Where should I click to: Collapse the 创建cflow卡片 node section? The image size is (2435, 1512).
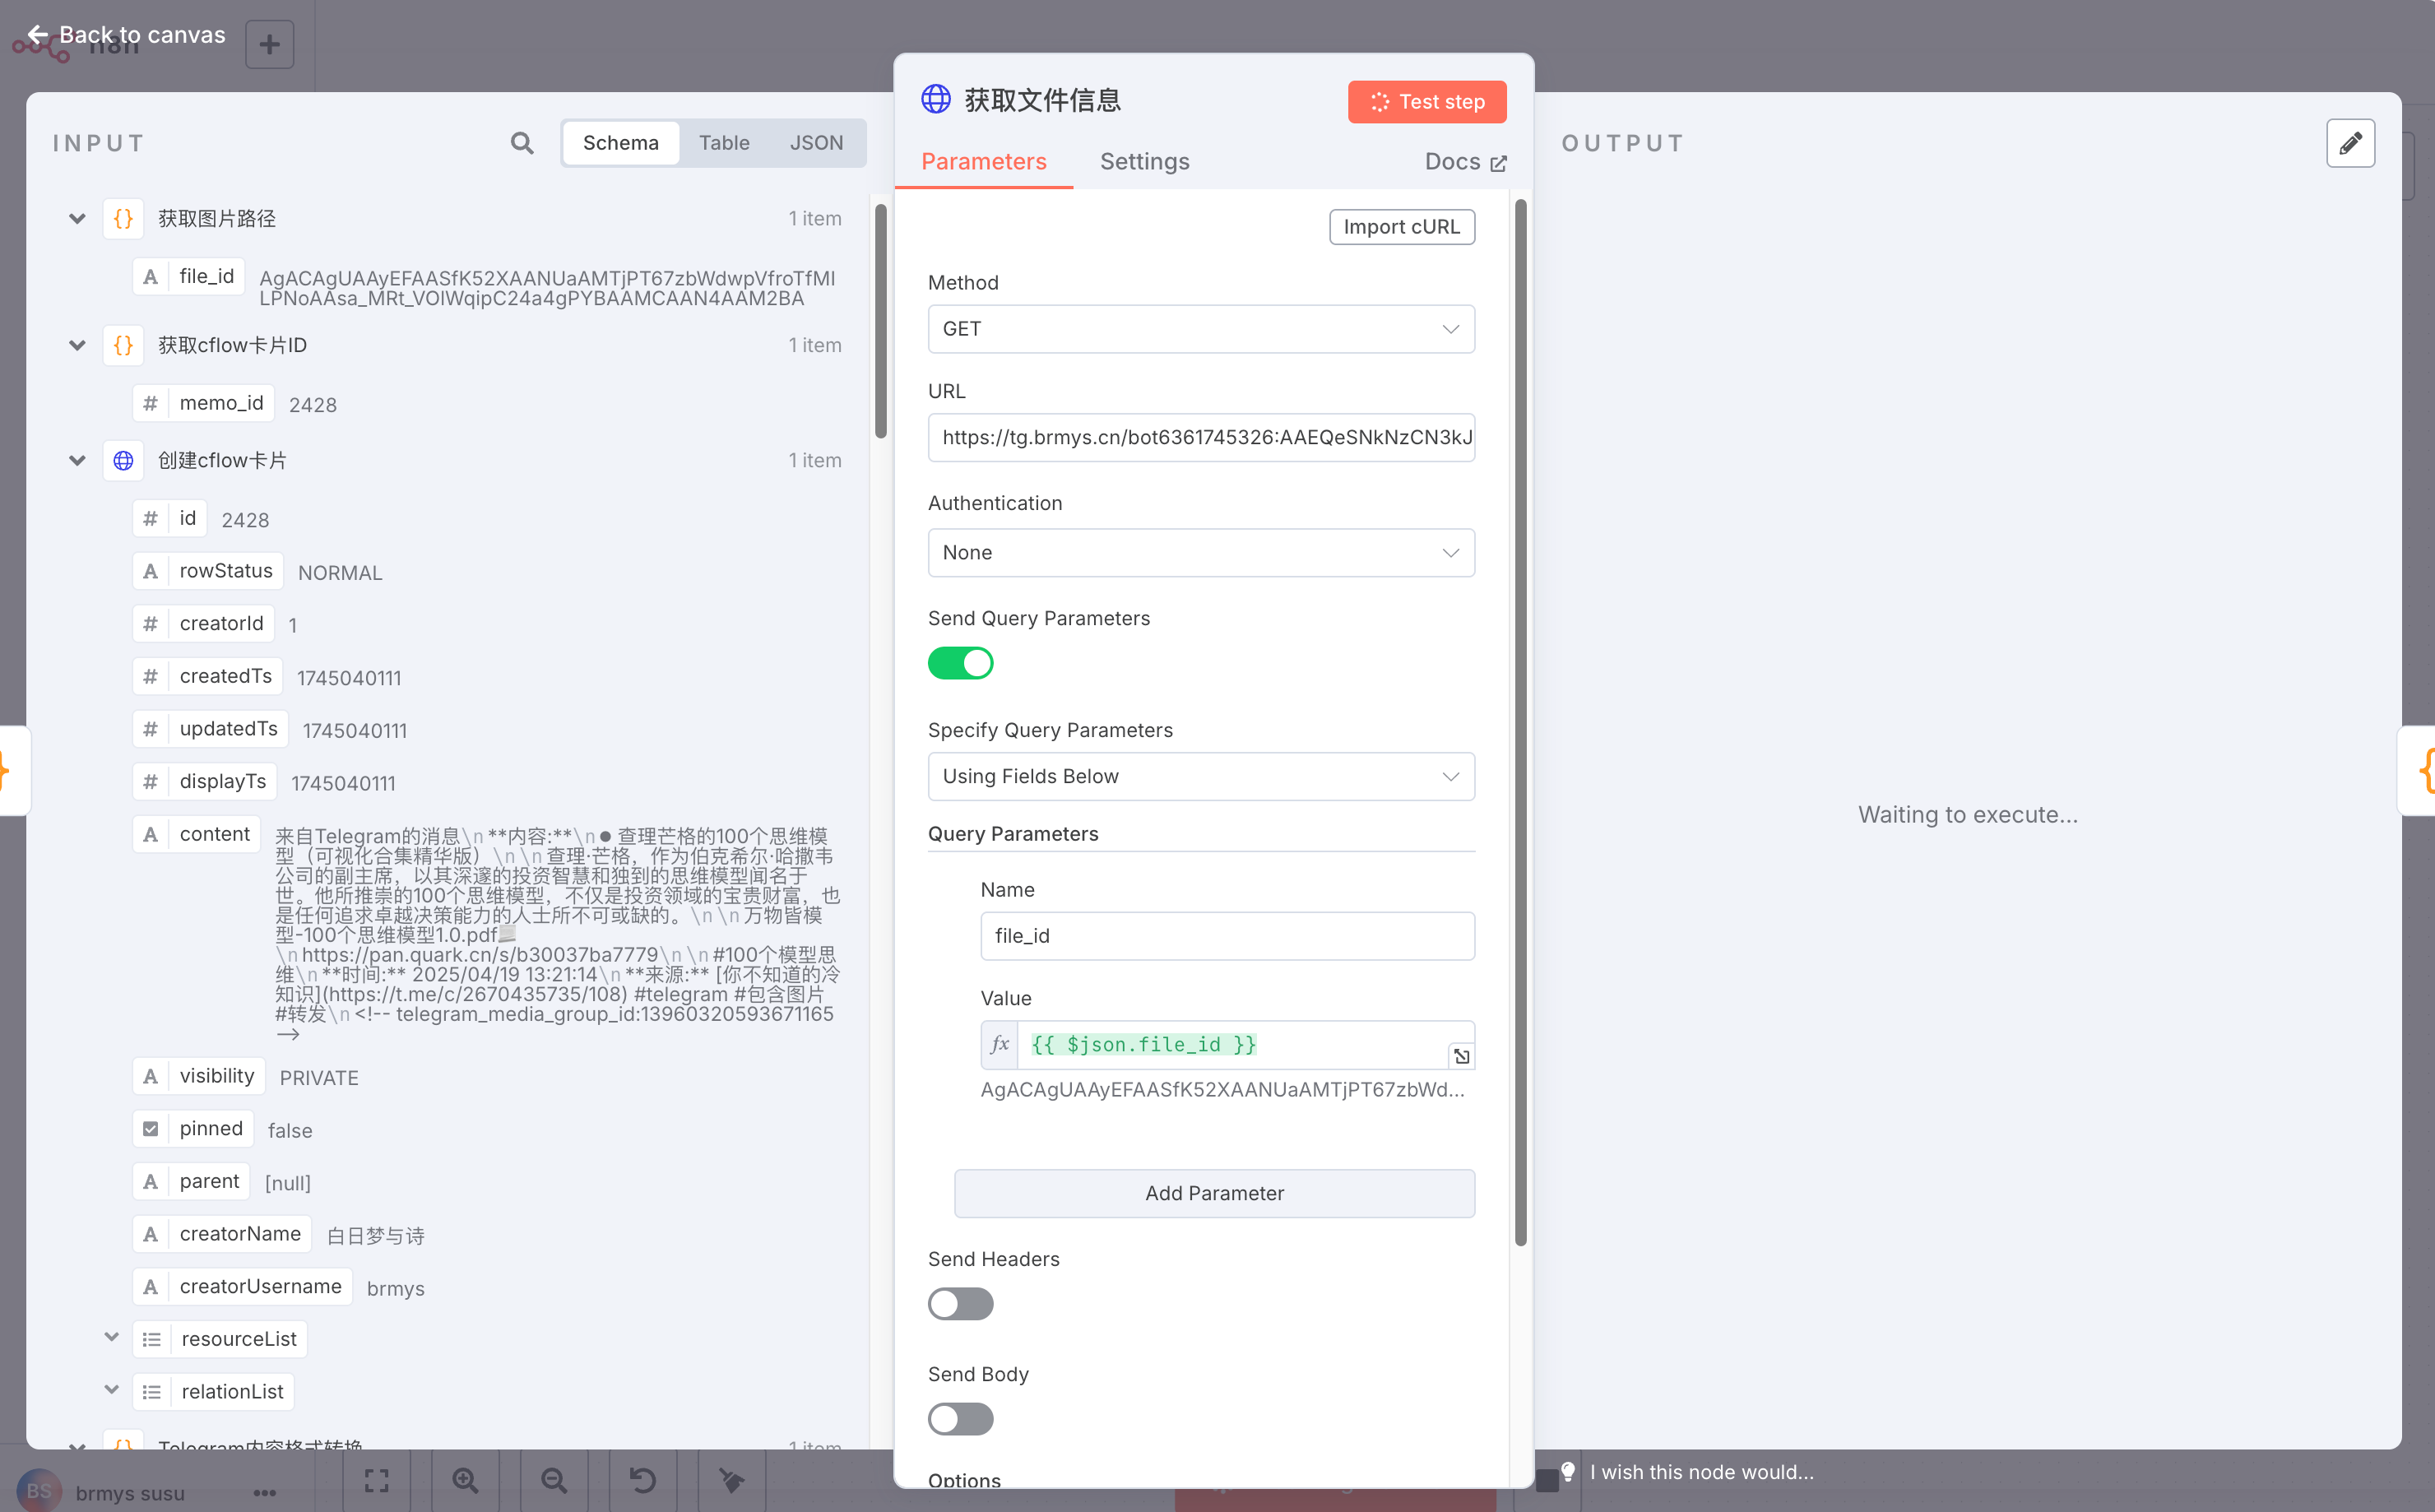[77, 460]
